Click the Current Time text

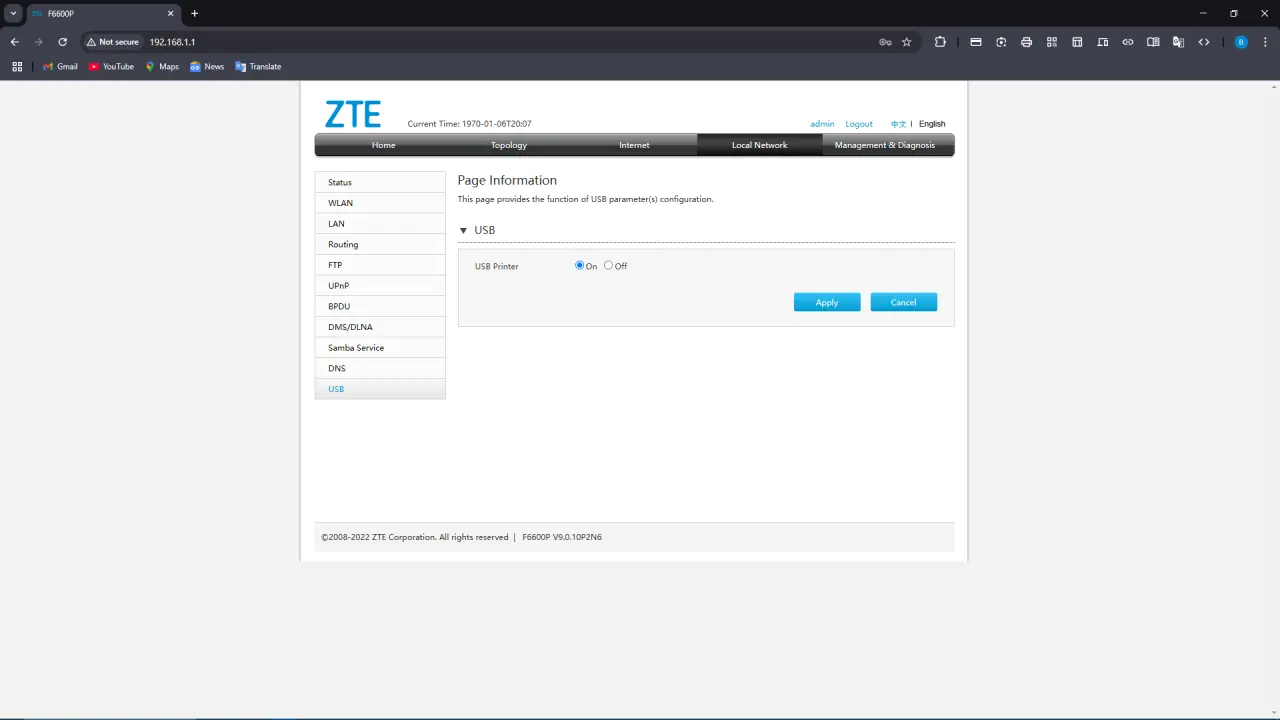(470, 124)
